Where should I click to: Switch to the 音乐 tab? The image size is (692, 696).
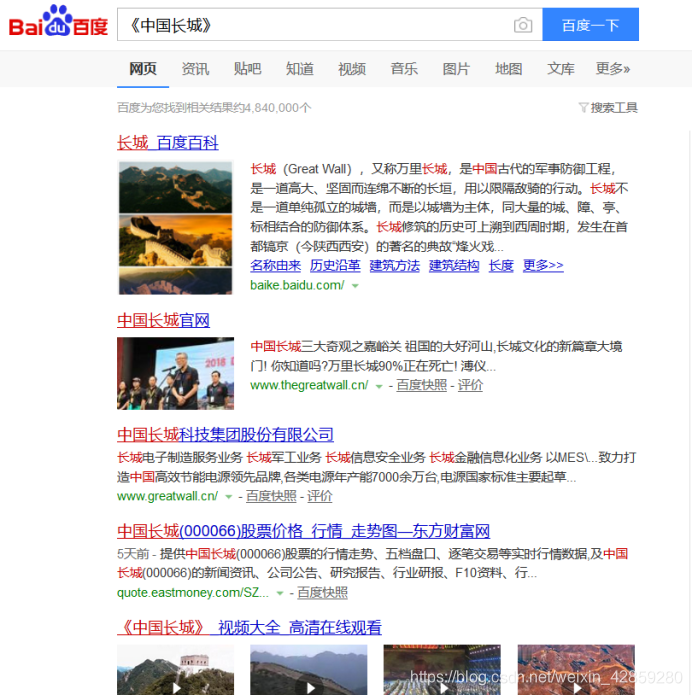404,69
